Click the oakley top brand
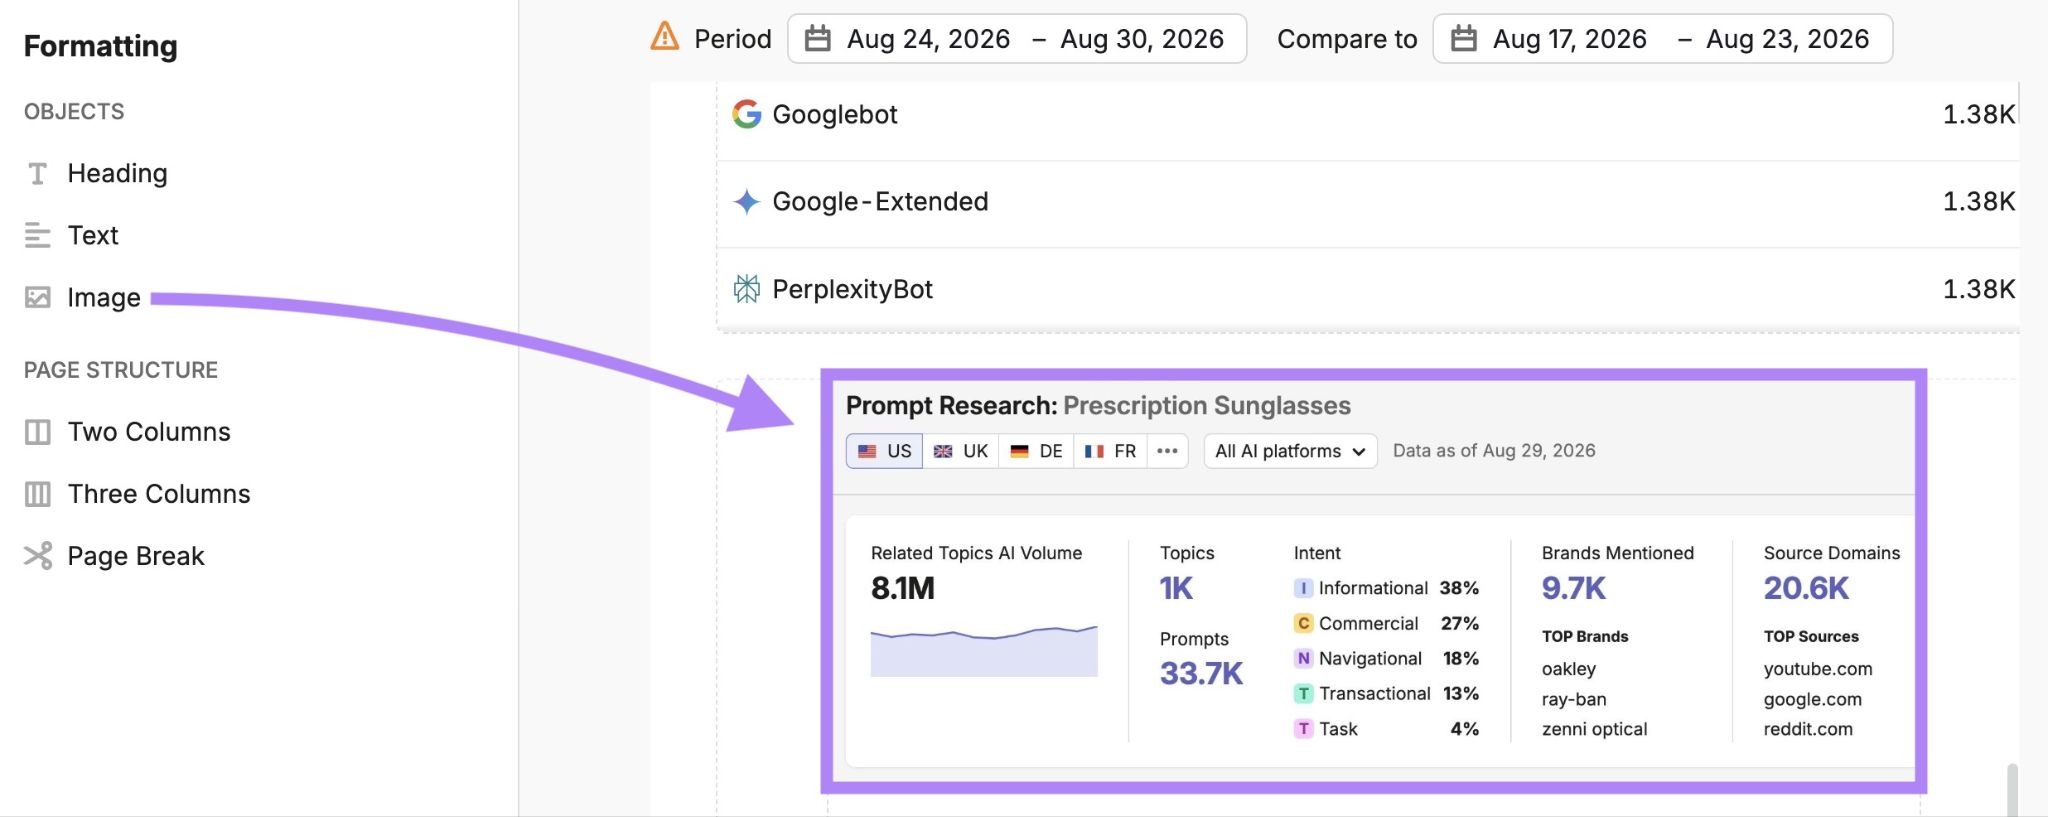The image size is (2048, 817). click(x=1569, y=669)
